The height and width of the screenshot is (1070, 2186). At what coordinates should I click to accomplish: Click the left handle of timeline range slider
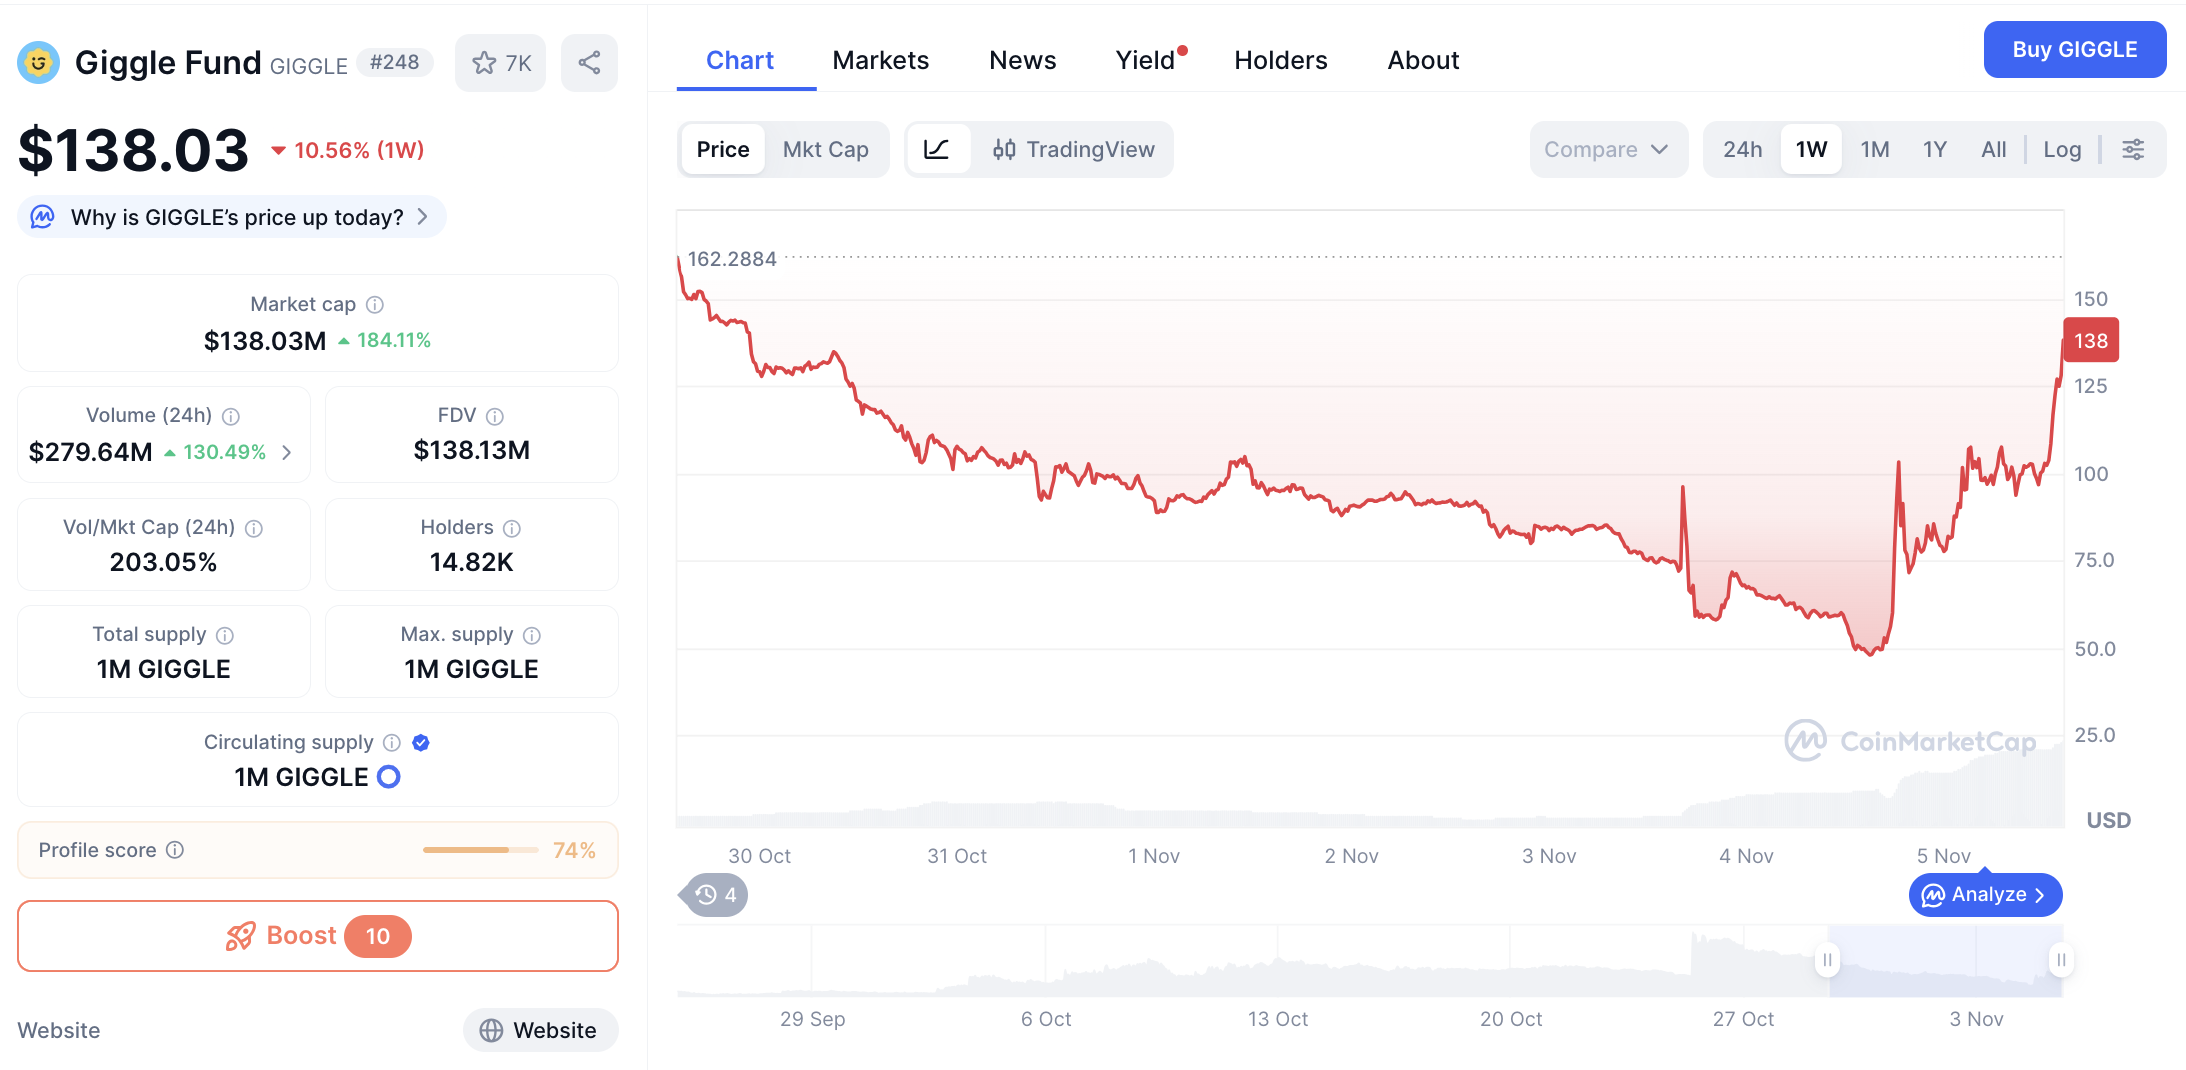coord(1827,960)
